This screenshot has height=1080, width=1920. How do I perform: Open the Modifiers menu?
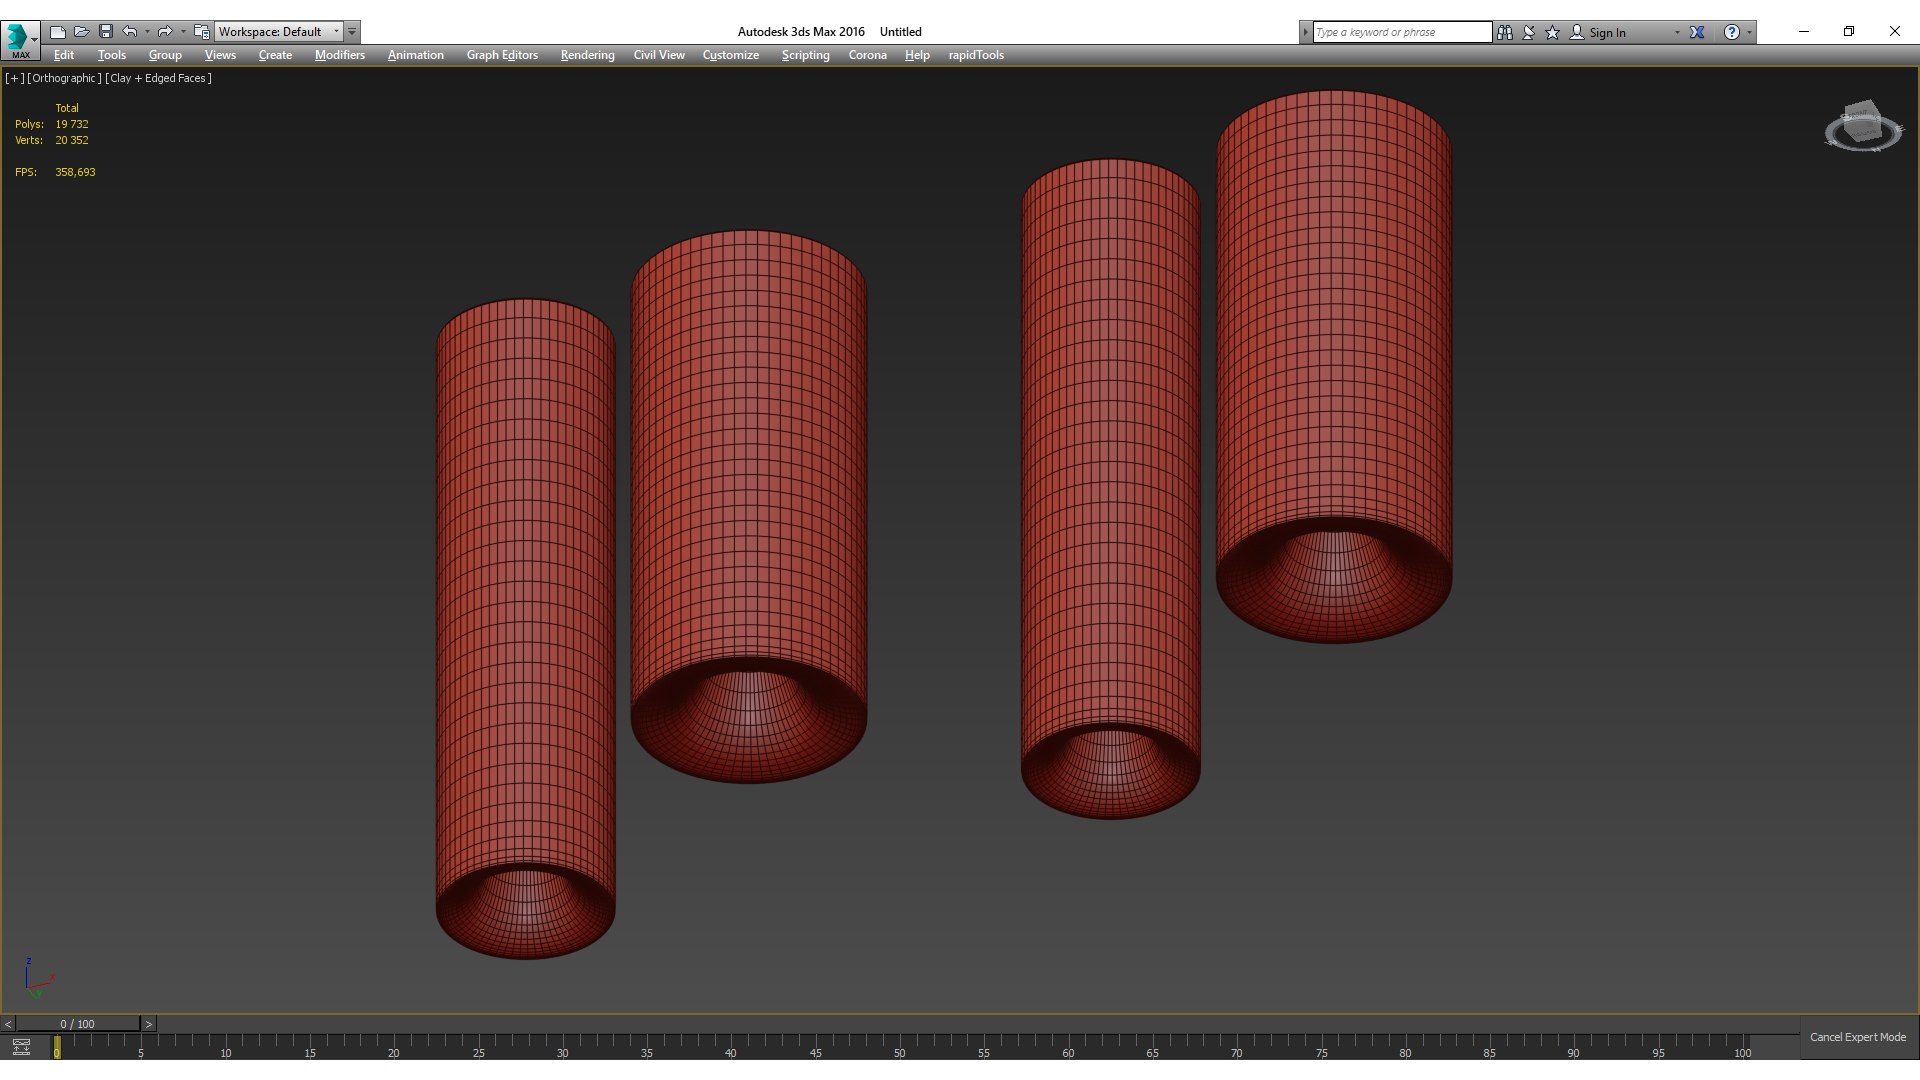point(339,55)
